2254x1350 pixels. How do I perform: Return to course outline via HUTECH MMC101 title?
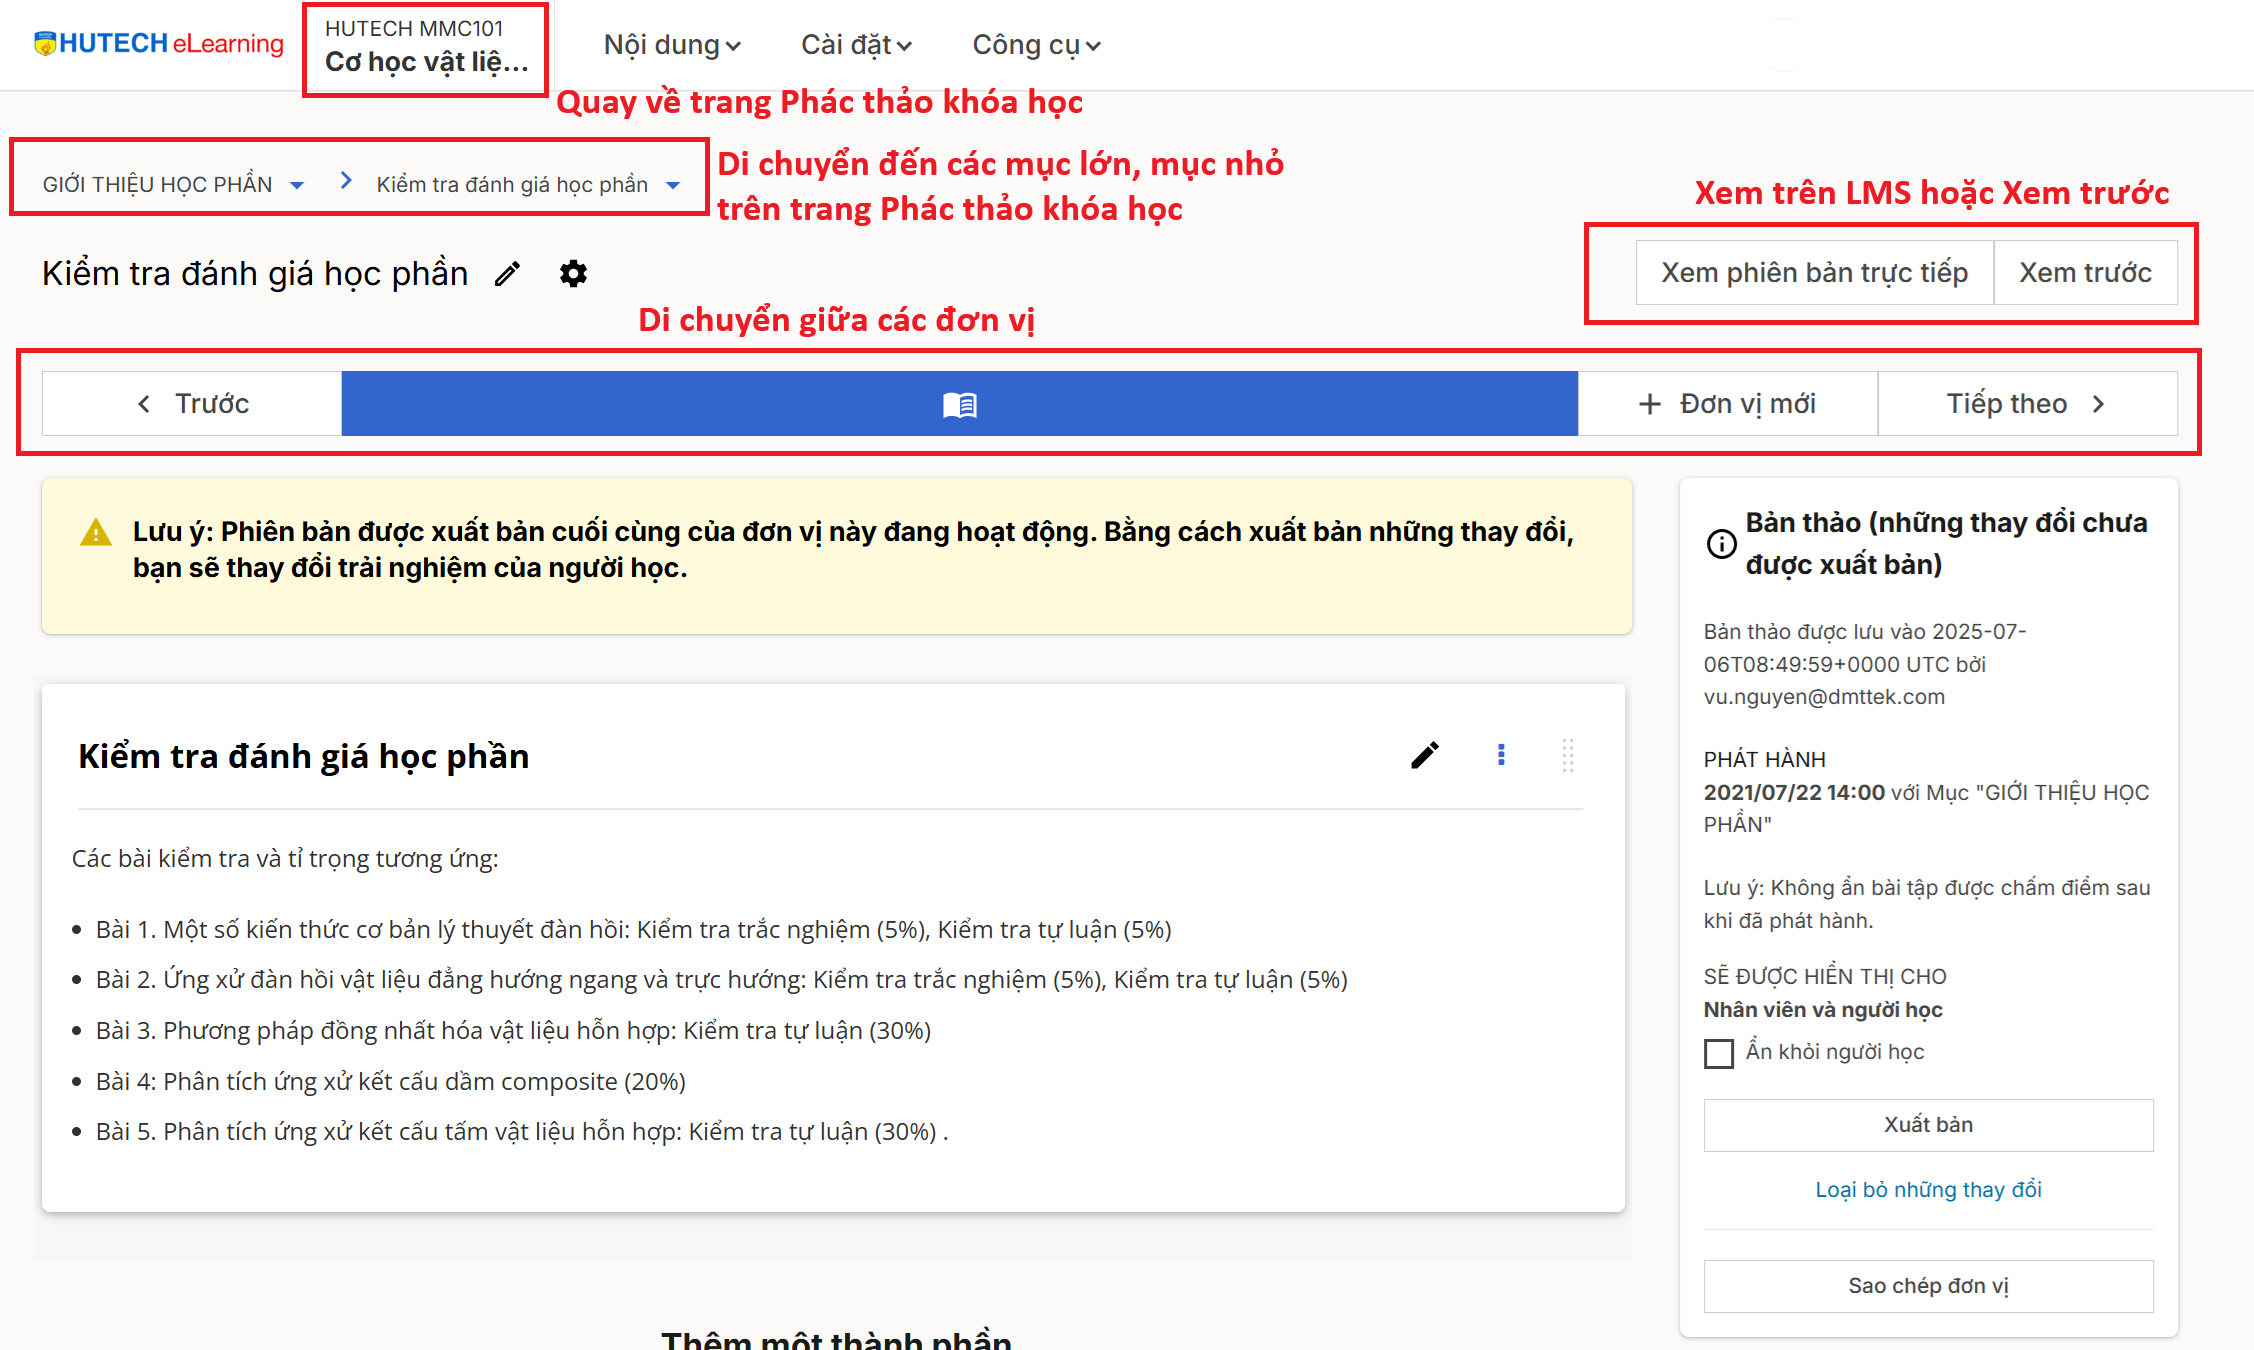pos(426,47)
